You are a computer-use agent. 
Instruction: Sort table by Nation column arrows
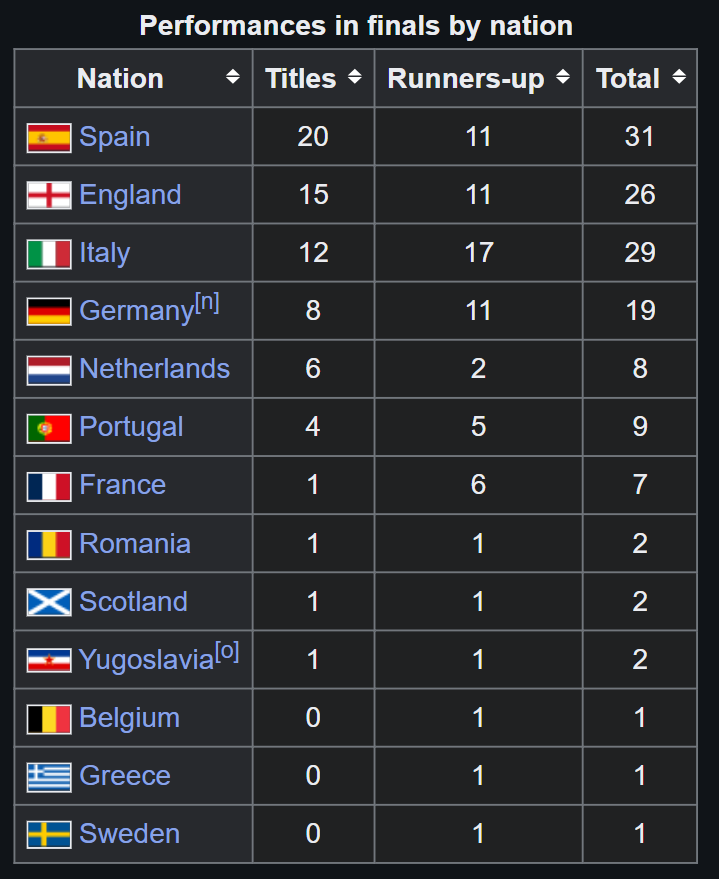(233, 76)
